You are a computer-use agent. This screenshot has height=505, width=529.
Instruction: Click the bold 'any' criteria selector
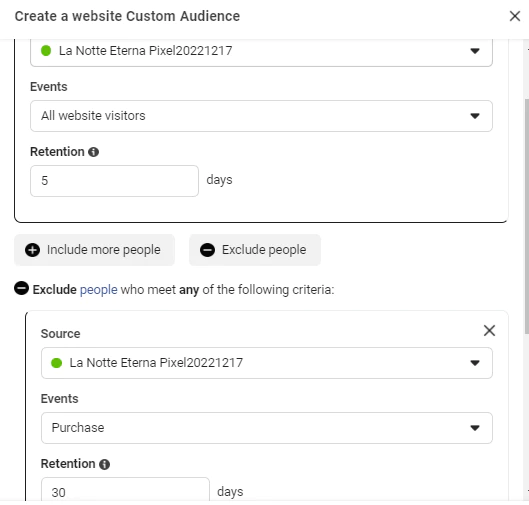coord(189,290)
